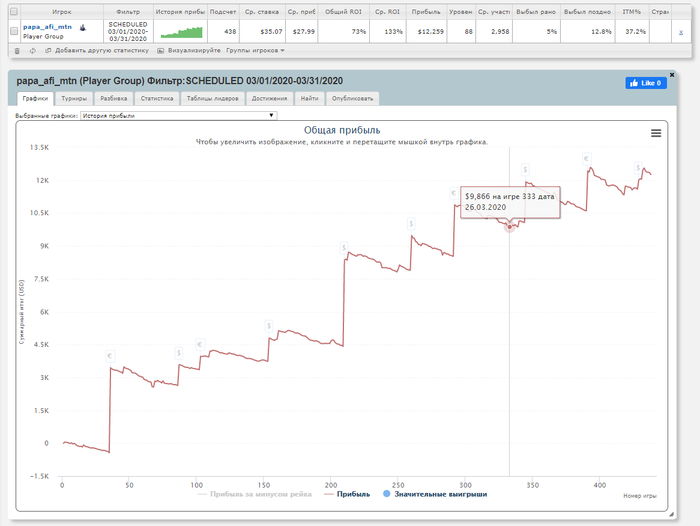The width and height of the screenshot is (700, 526).
Task: Click the Facebook Like button
Action: tap(646, 83)
